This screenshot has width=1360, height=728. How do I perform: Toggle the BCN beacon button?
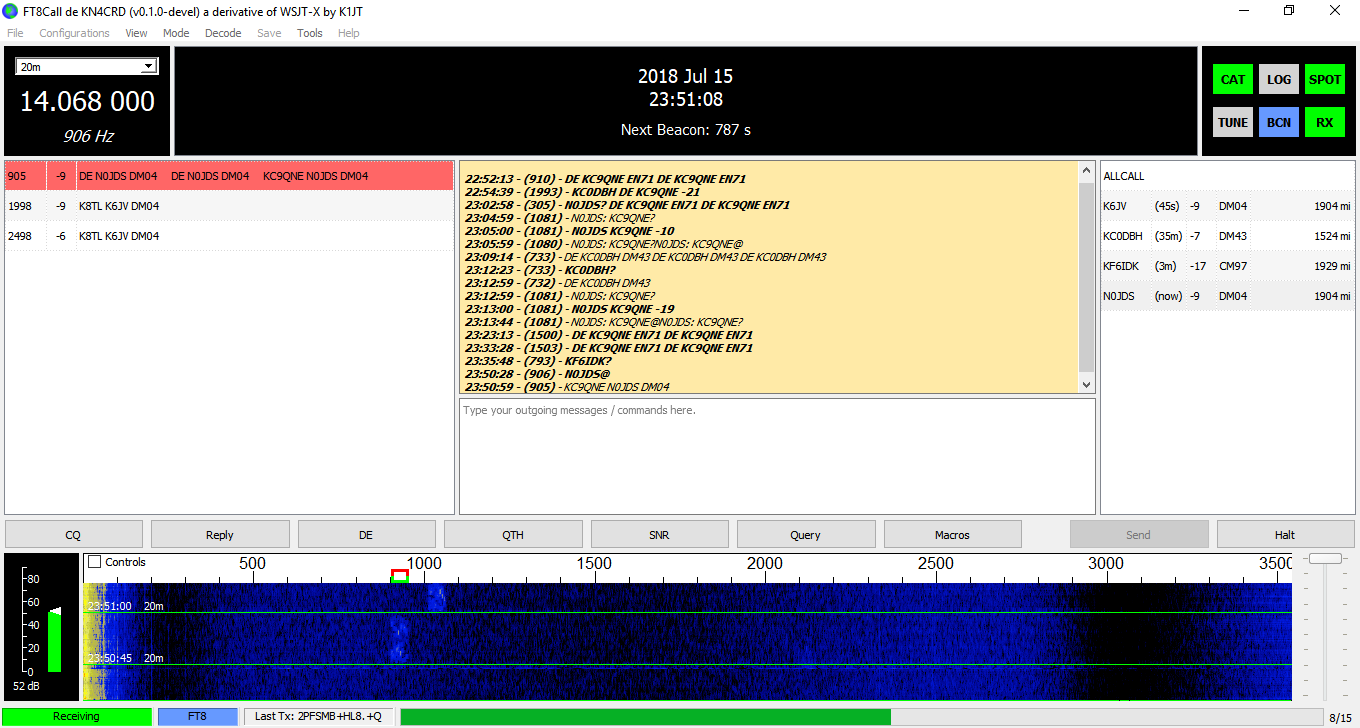1279,122
